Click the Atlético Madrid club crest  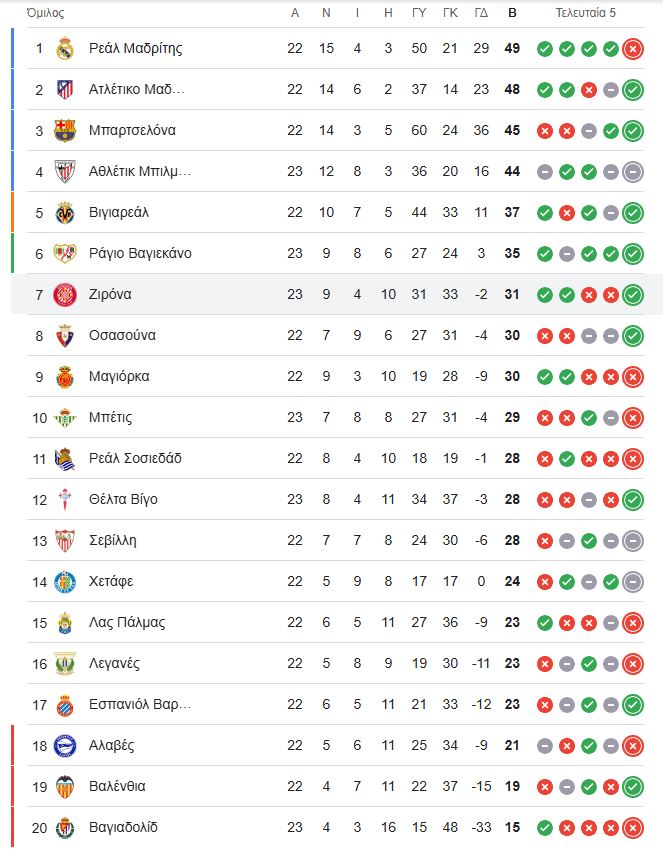click(x=65, y=90)
